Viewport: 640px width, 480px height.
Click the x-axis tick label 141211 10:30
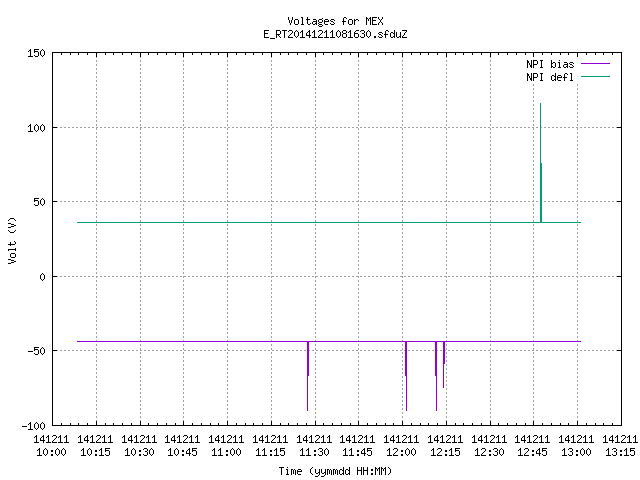tap(139, 446)
